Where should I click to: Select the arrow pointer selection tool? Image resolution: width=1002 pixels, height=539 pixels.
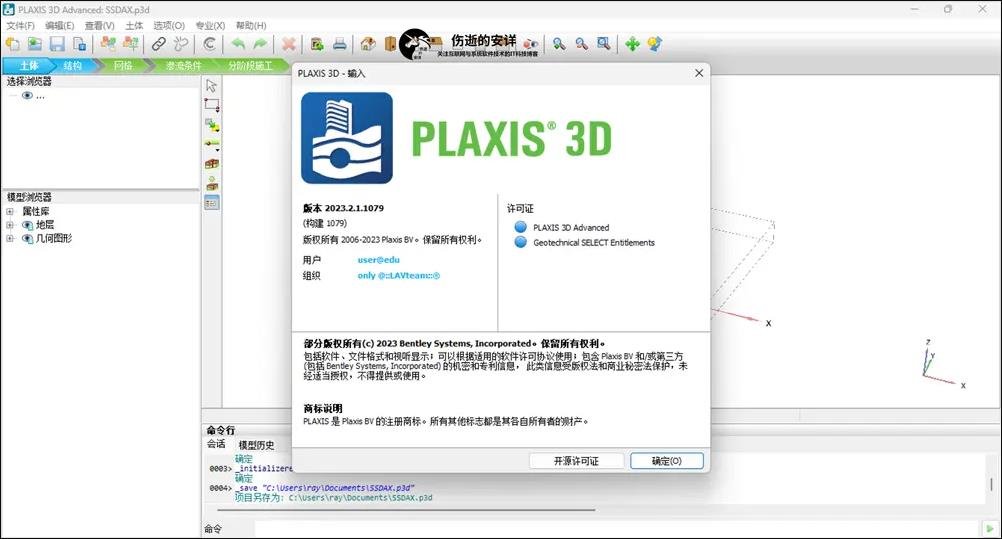pyautogui.click(x=212, y=86)
